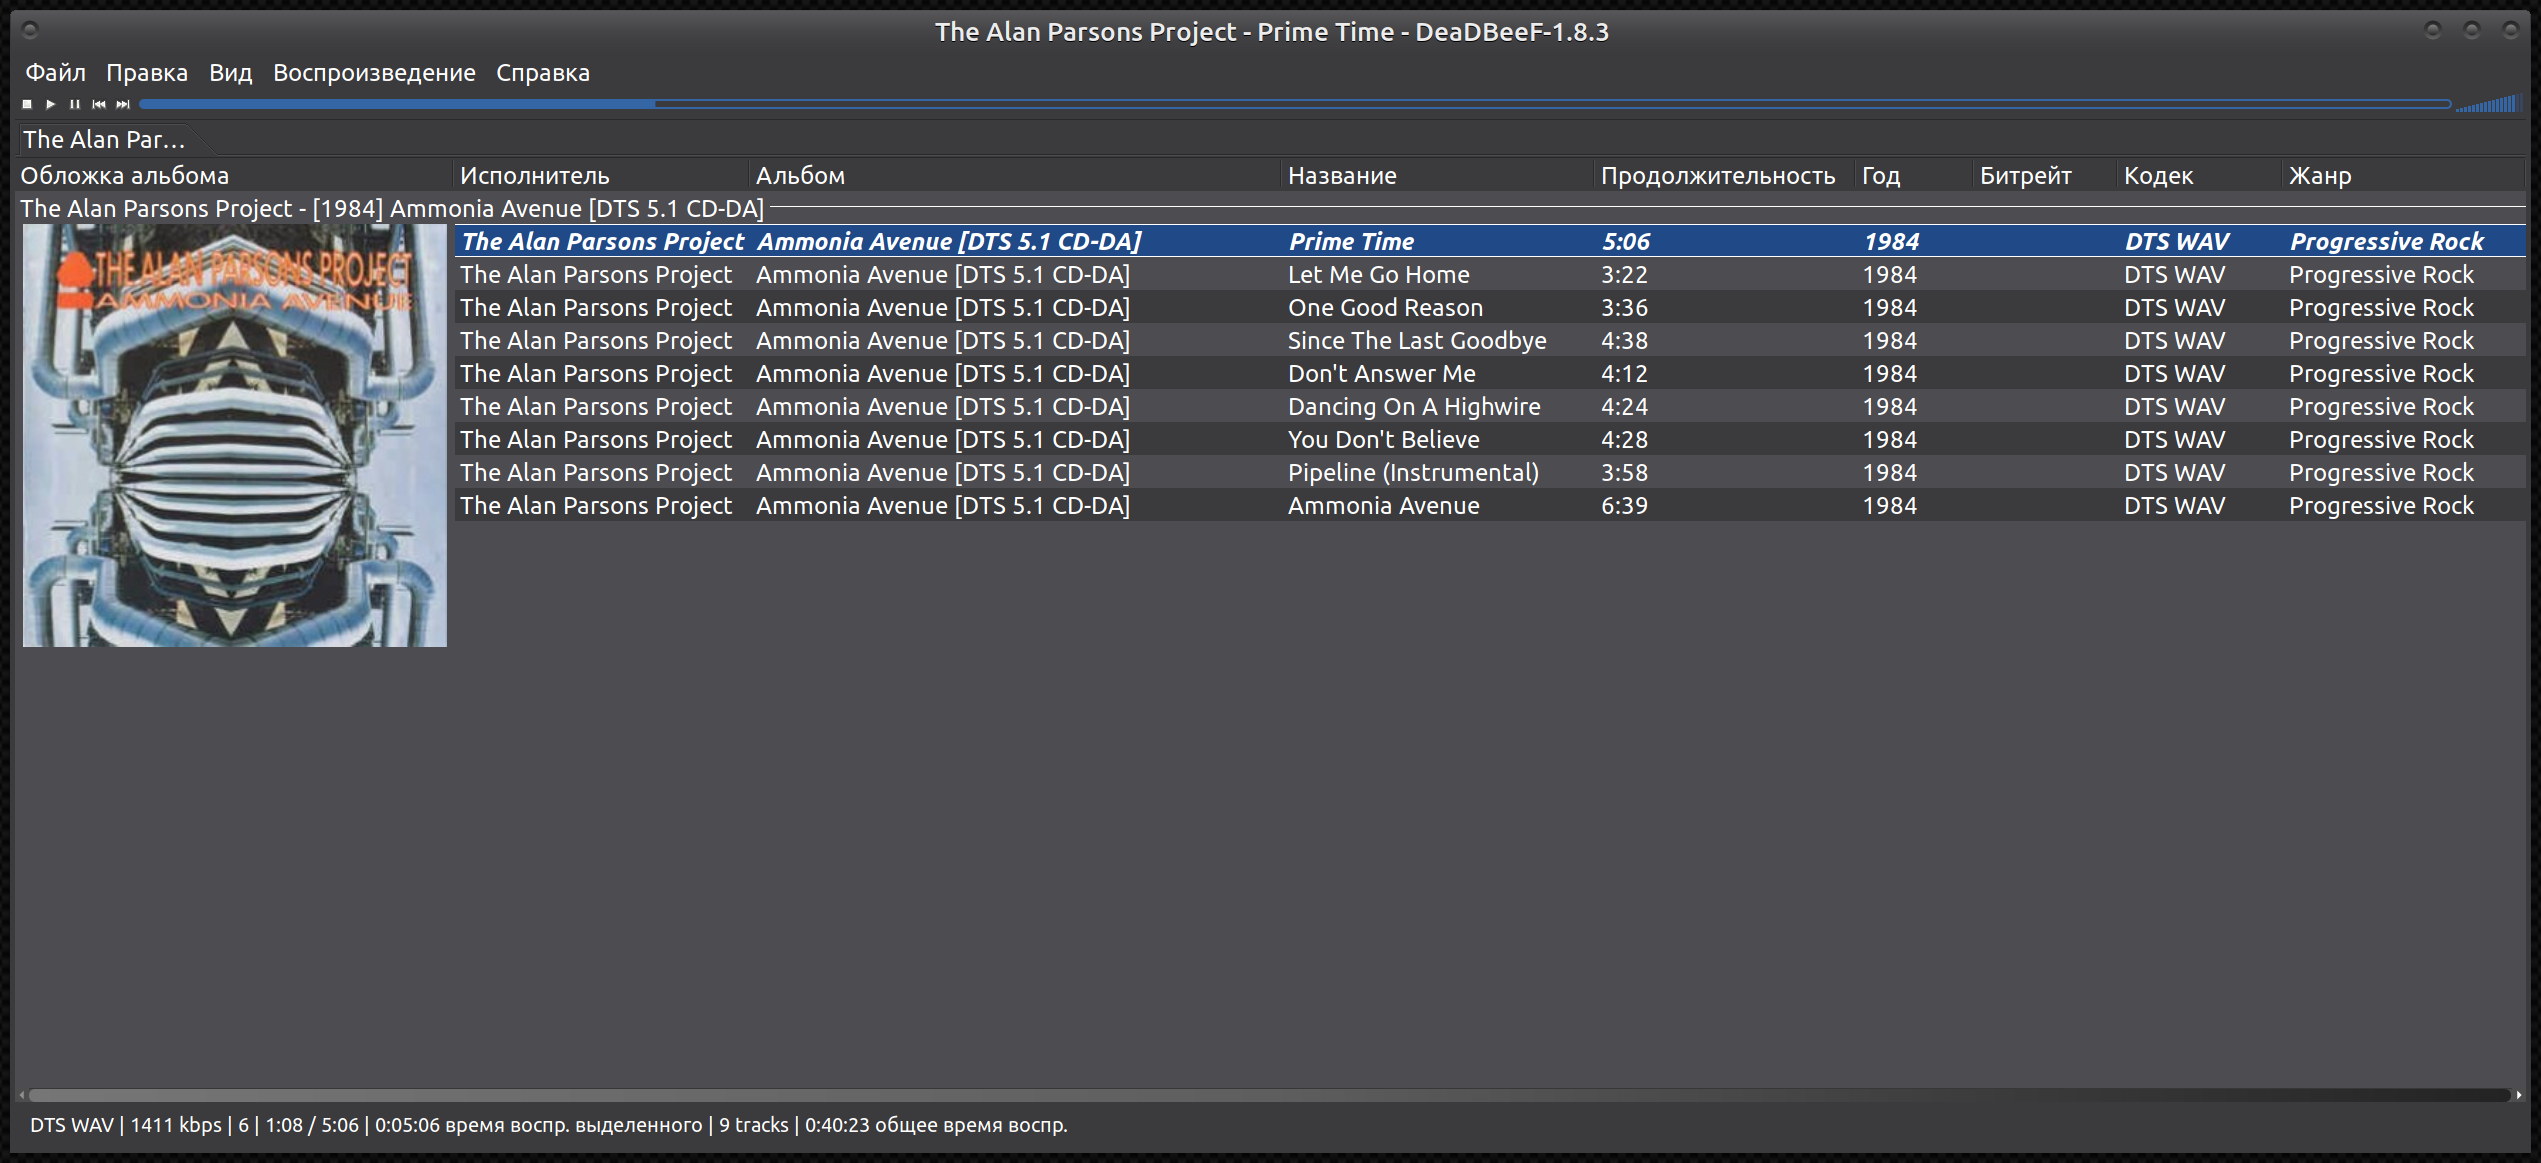Viewport: 2541px width, 1163px height.
Task: Select the track 'One Good Reason'
Action: click(x=1490, y=308)
